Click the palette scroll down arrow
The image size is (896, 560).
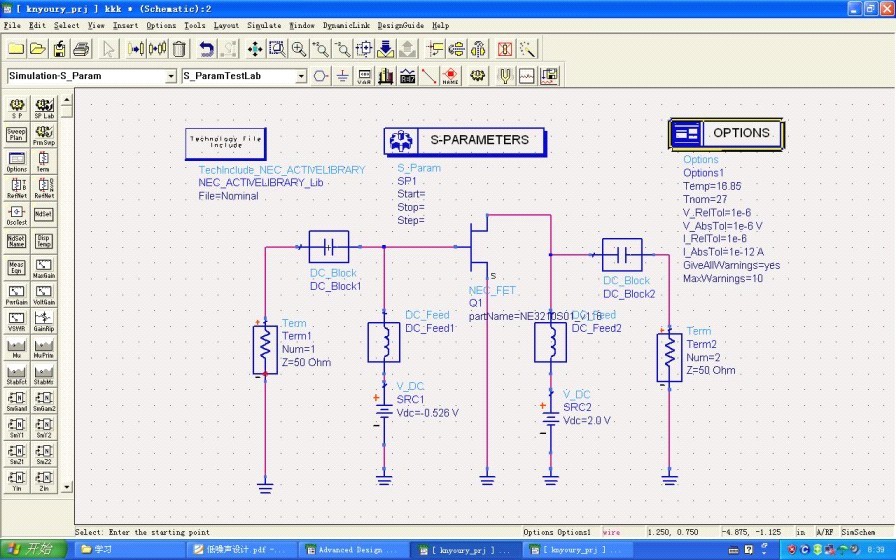click(x=67, y=487)
